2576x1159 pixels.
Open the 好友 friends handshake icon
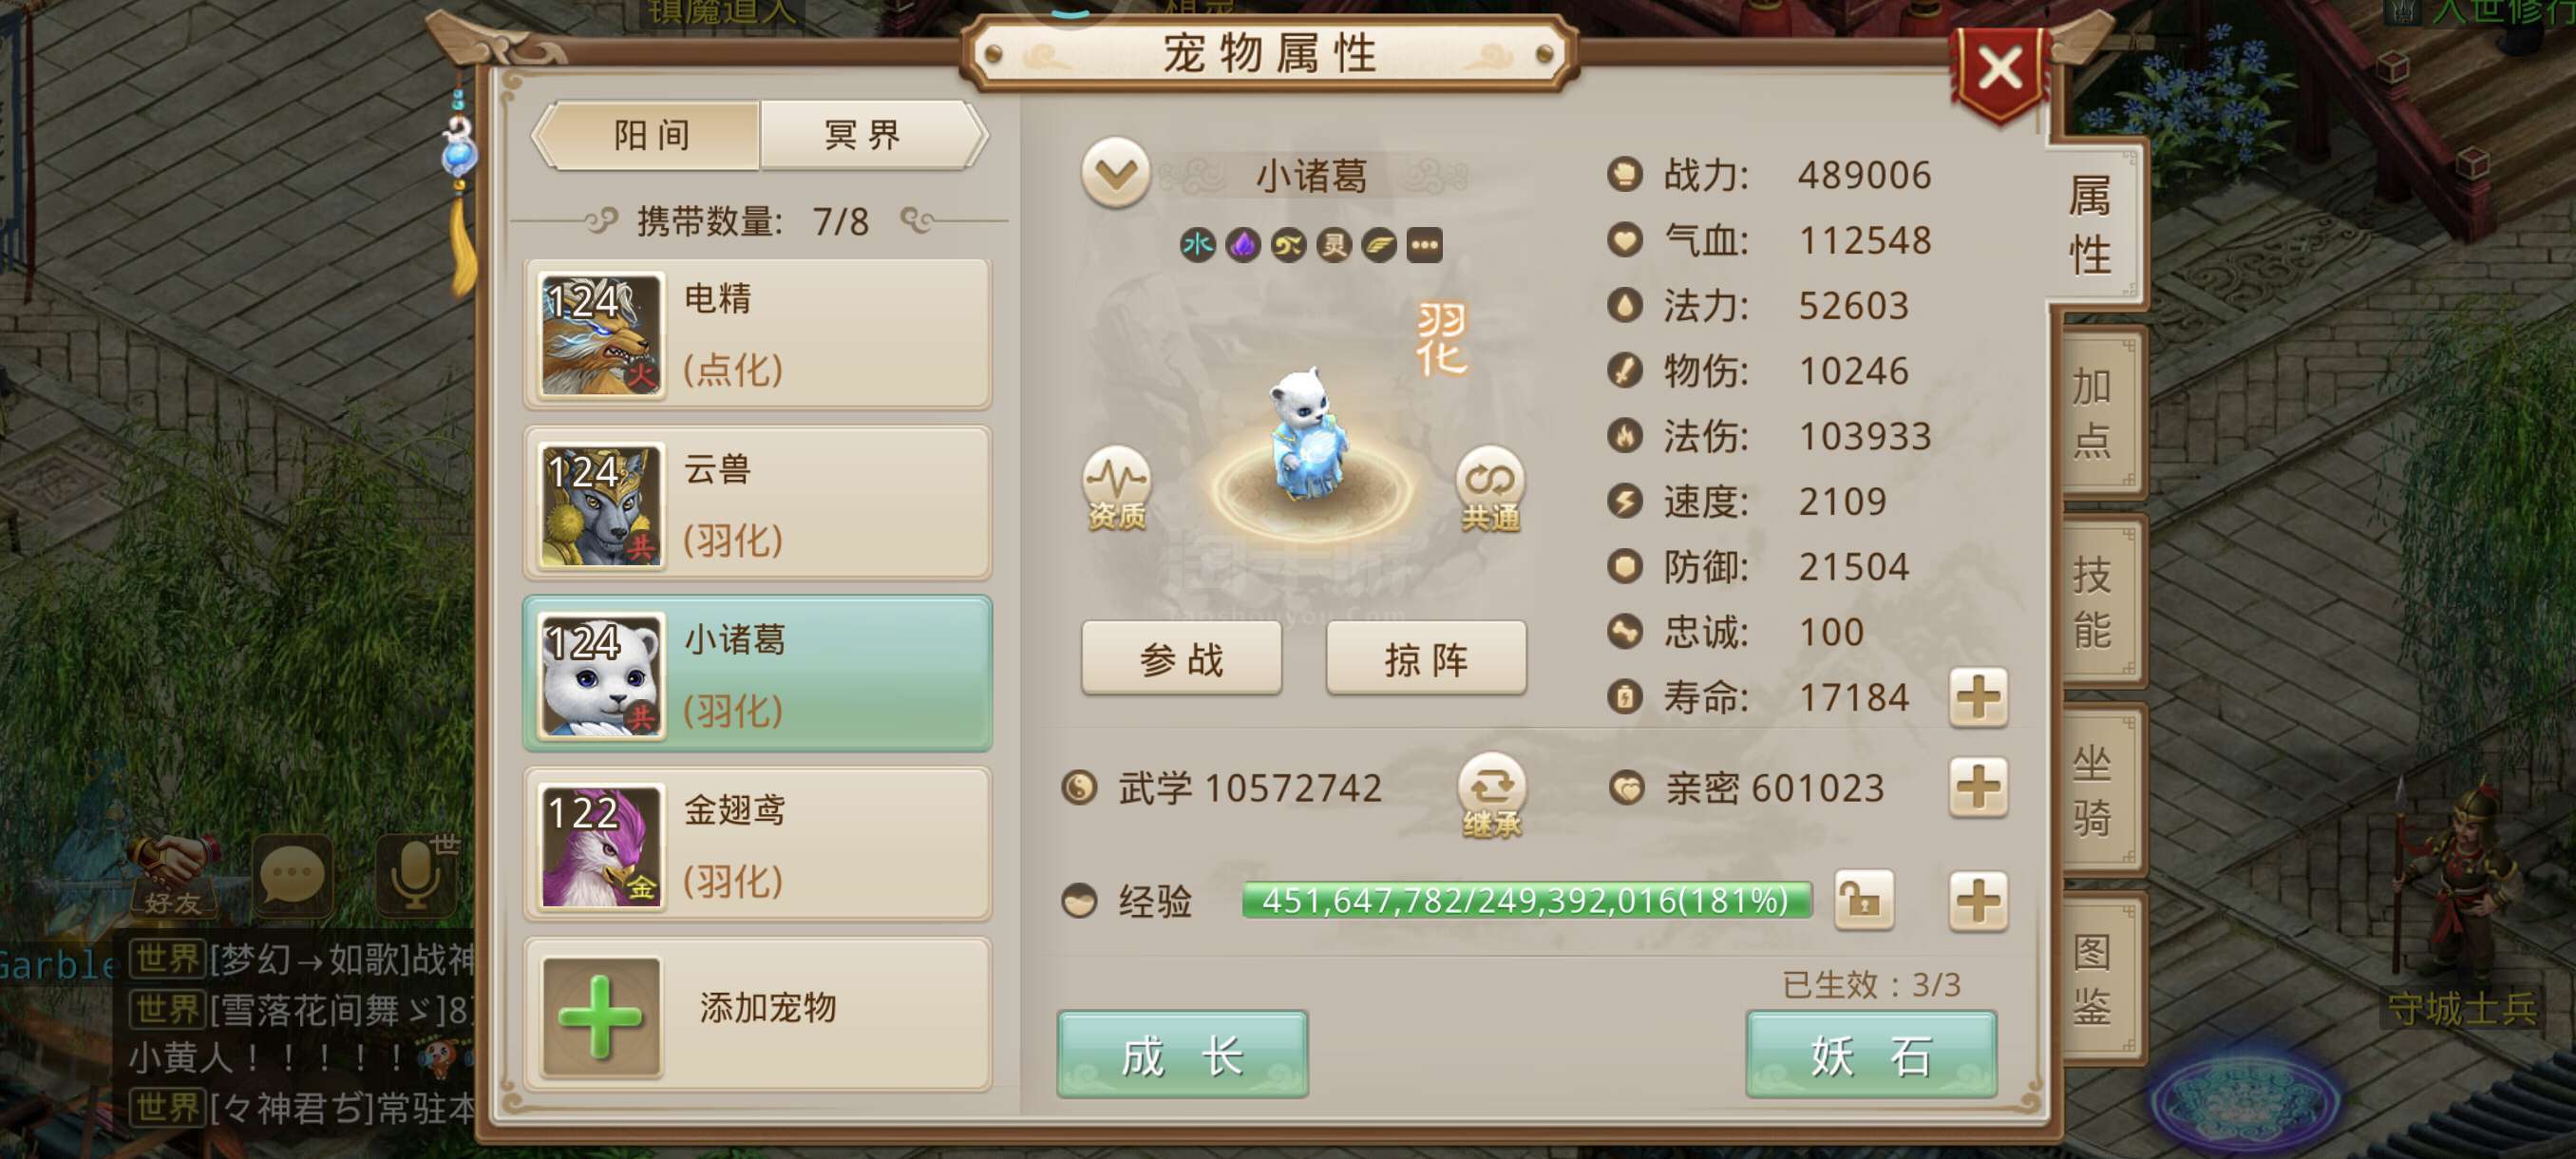174,875
